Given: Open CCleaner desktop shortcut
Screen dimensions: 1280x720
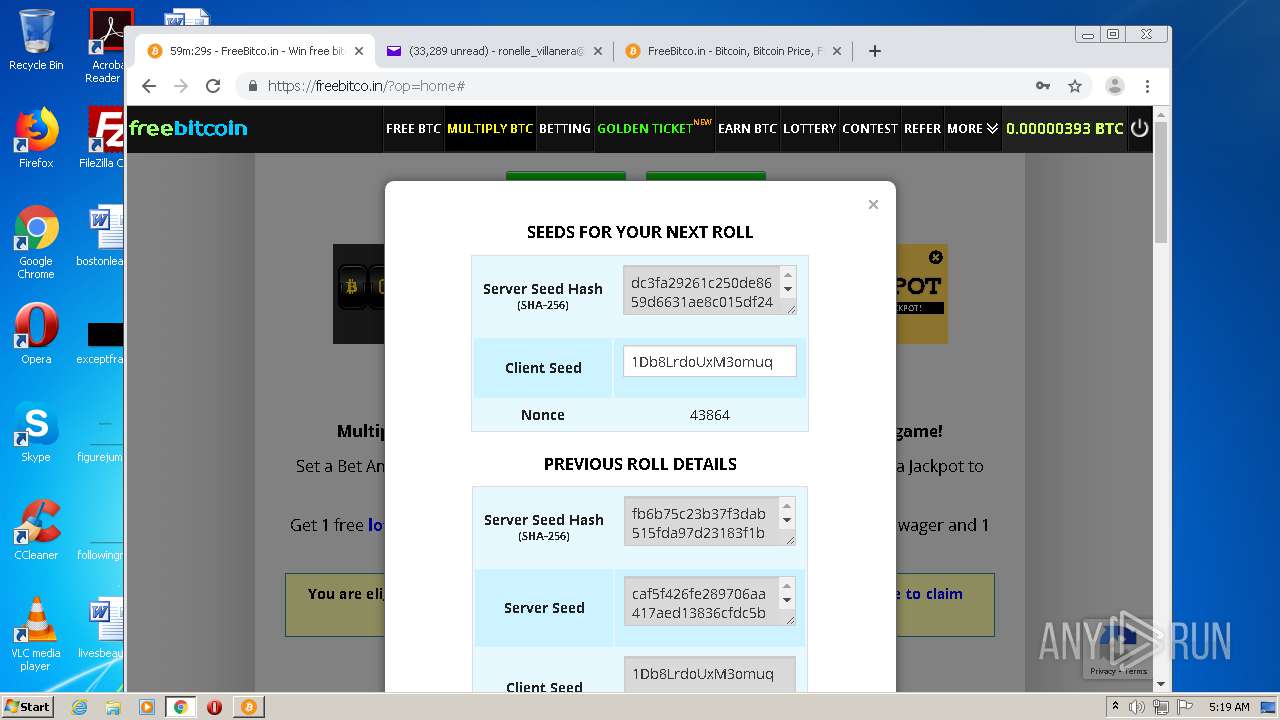Looking at the screenshot, I should click(36, 530).
